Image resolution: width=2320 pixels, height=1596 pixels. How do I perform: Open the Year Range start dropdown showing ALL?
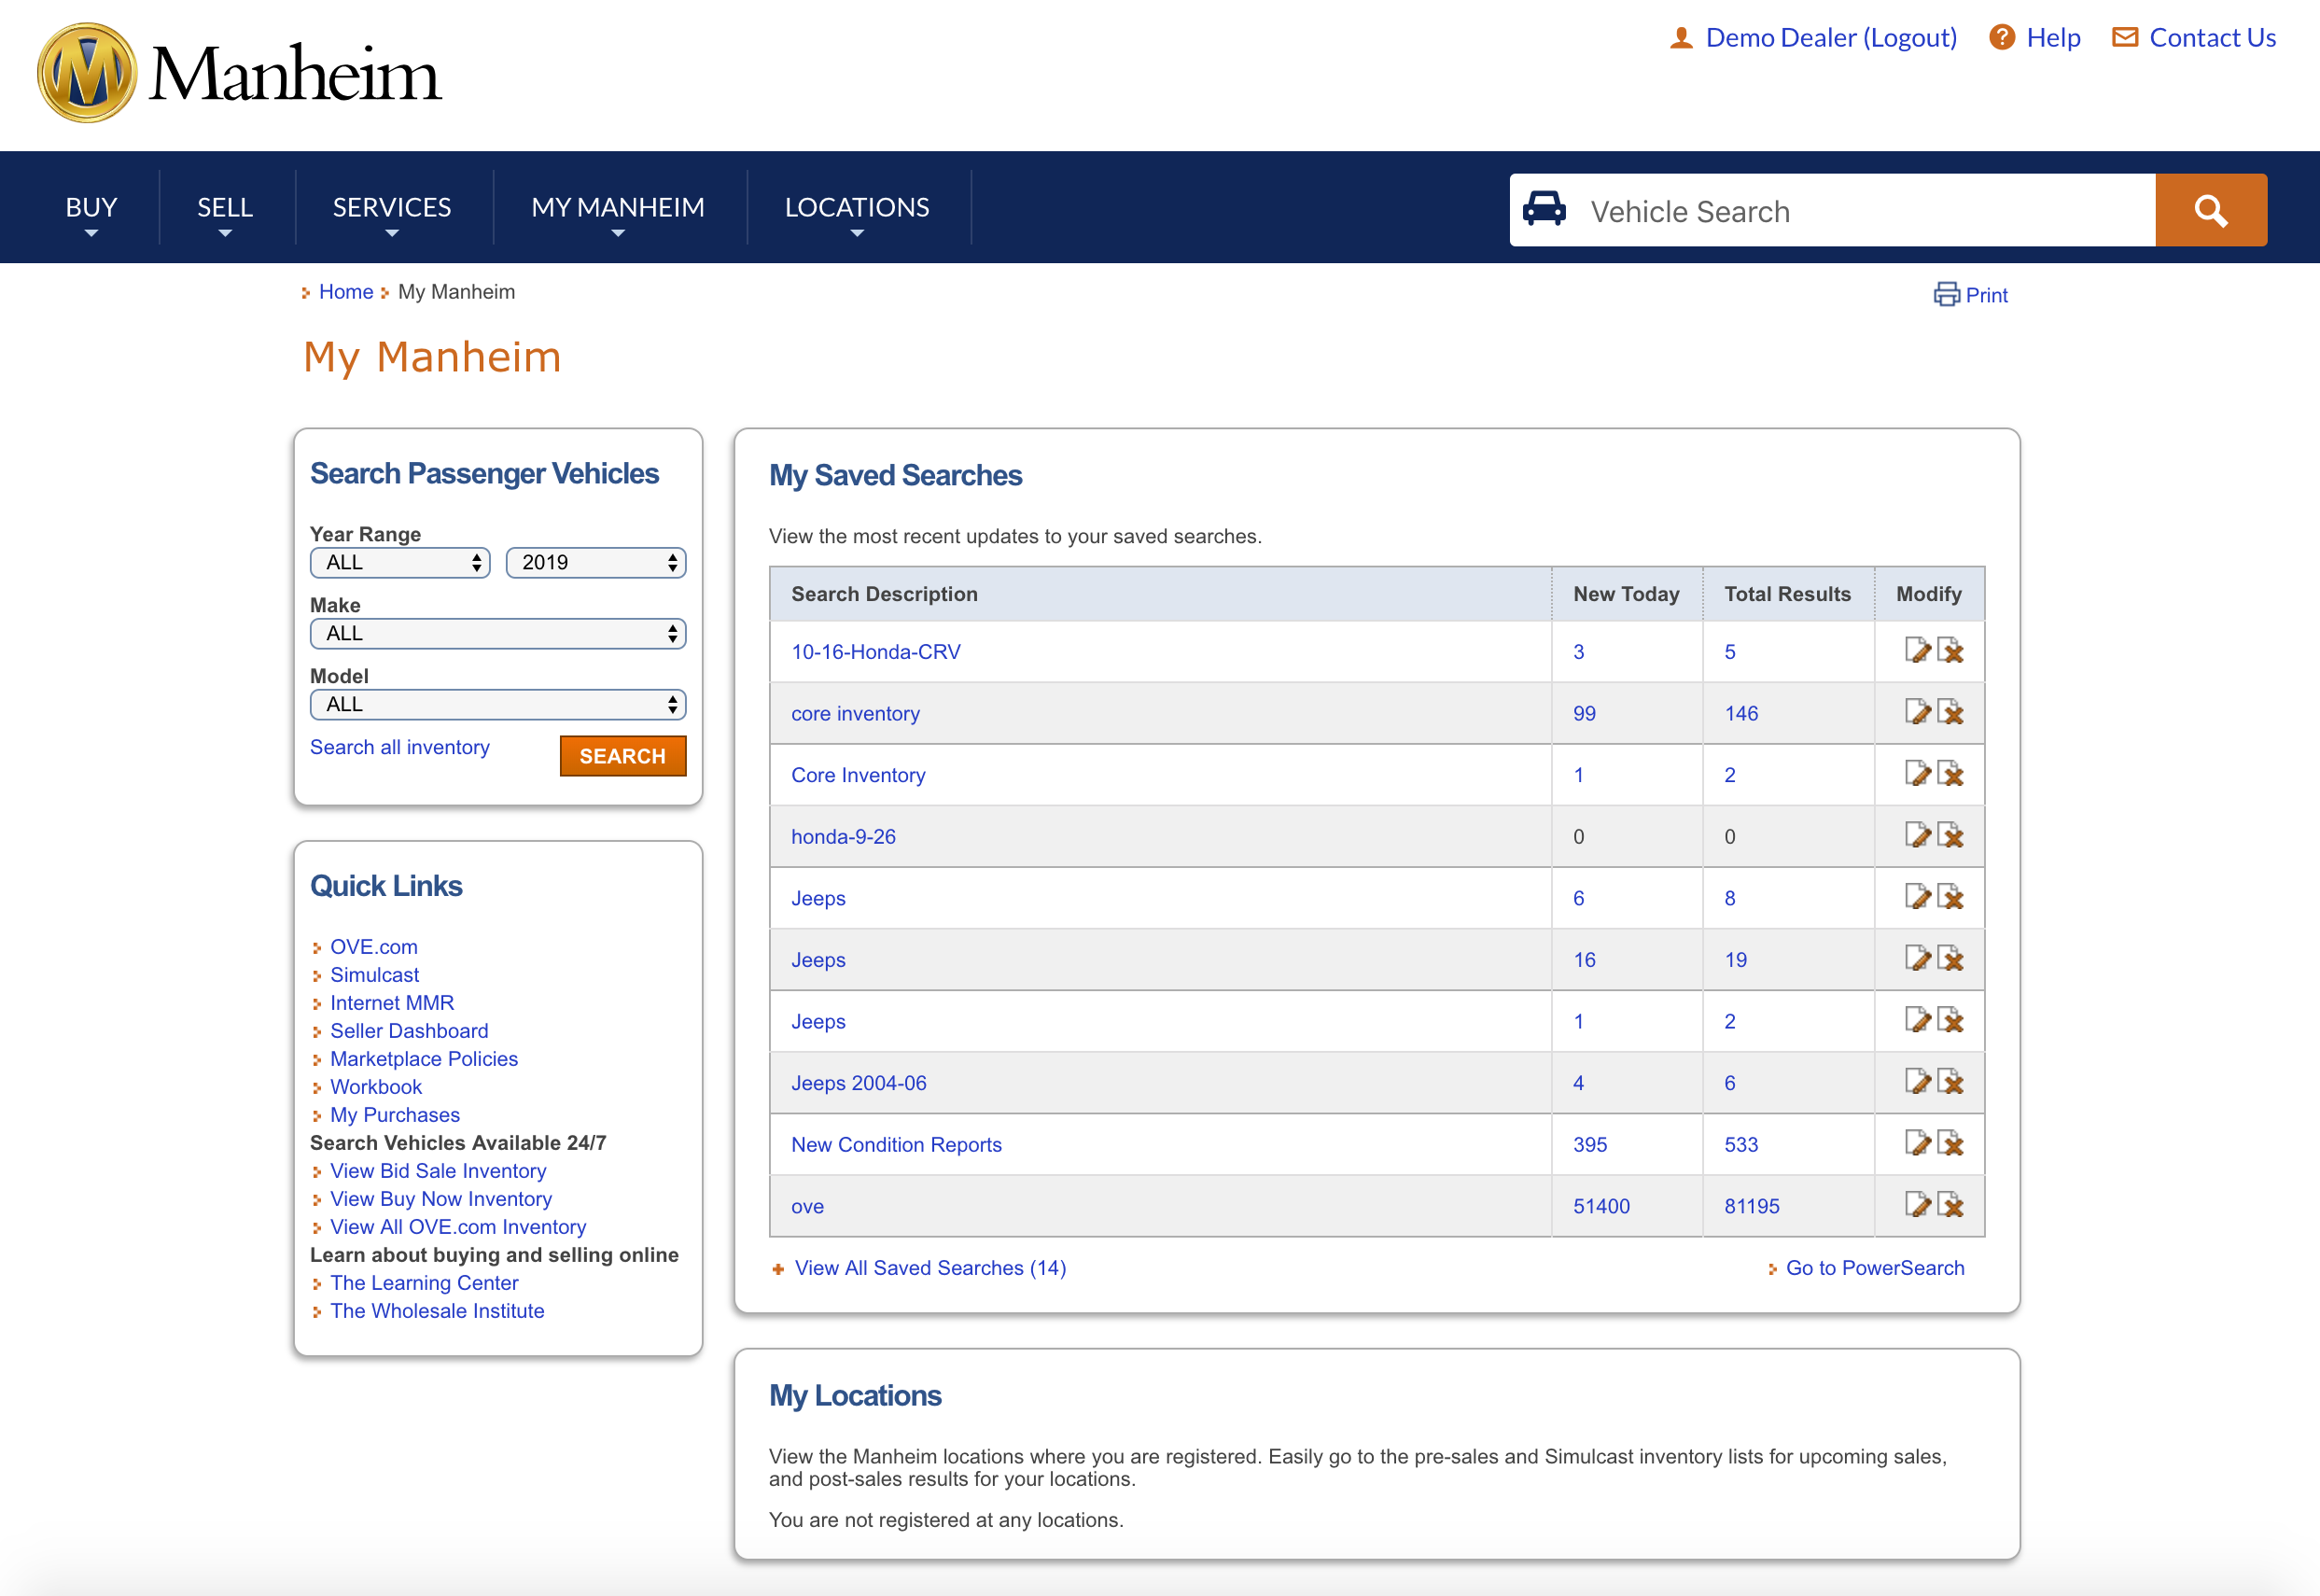[x=400, y=562]
